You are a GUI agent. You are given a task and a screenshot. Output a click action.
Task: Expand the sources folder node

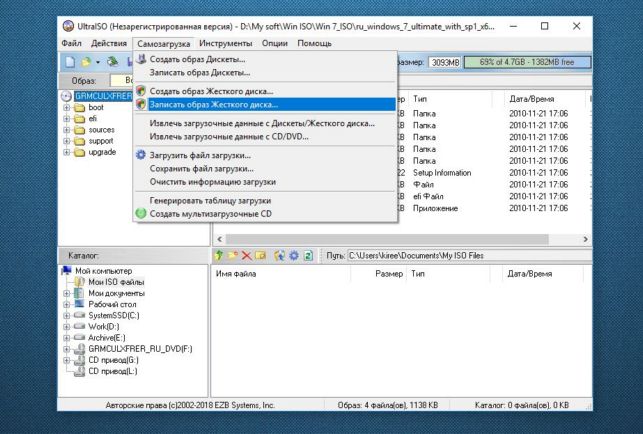(x=66, y=130)
